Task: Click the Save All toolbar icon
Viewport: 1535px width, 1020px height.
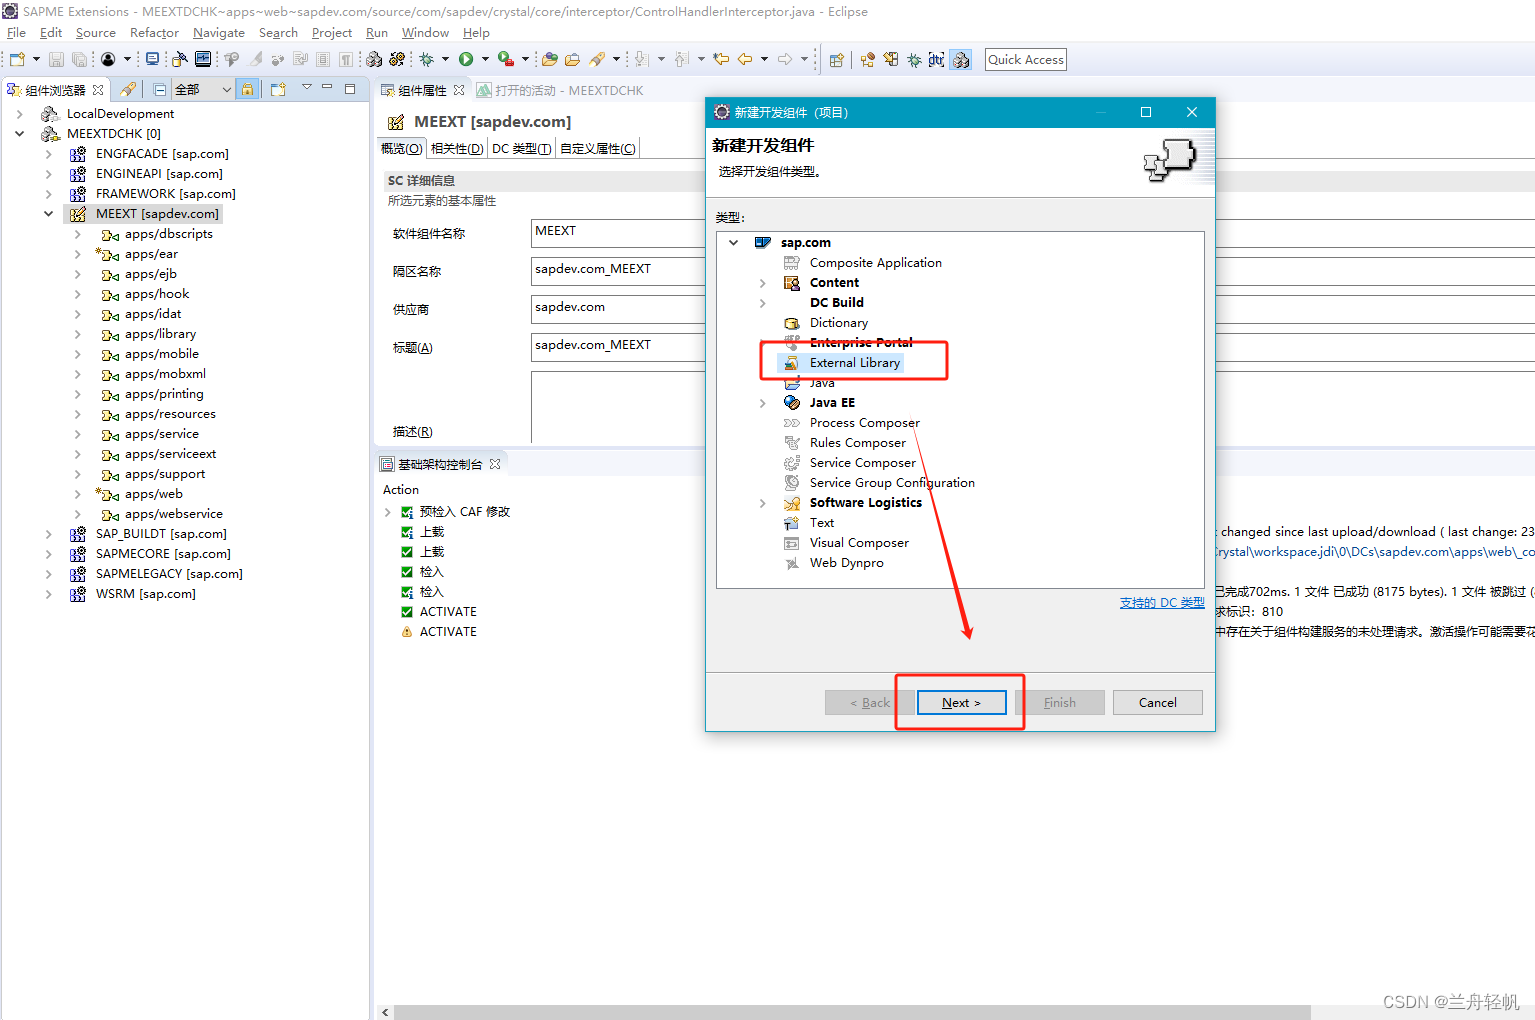Action: pos(79,60)
